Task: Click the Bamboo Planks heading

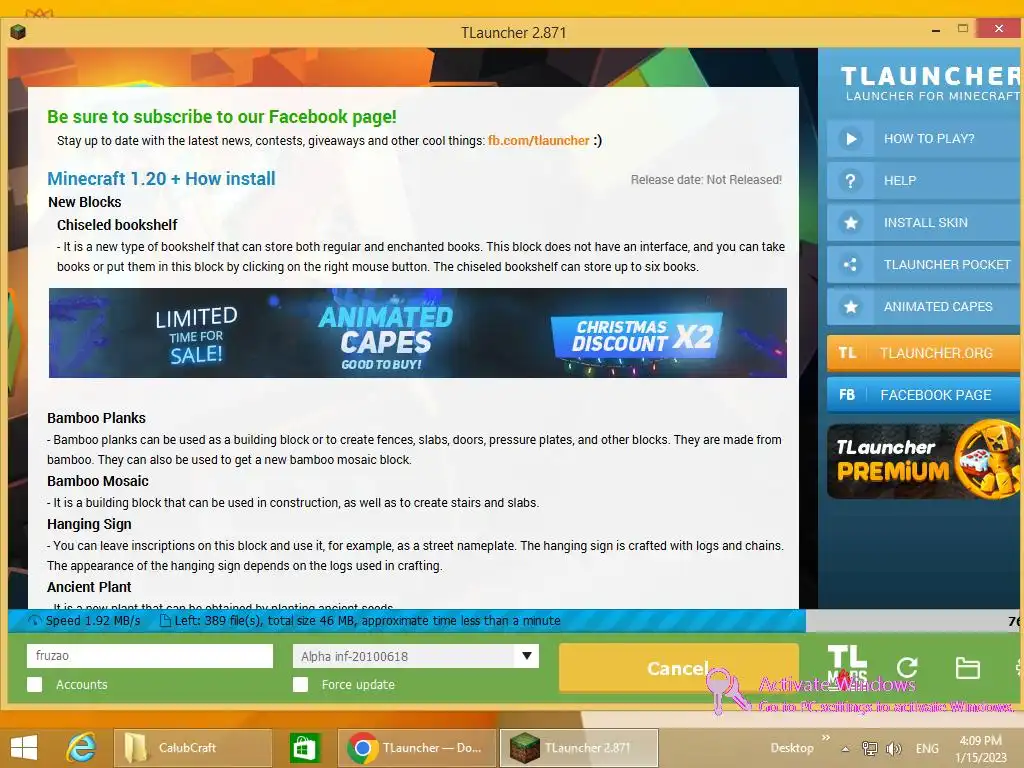Action: coord(96,418)
